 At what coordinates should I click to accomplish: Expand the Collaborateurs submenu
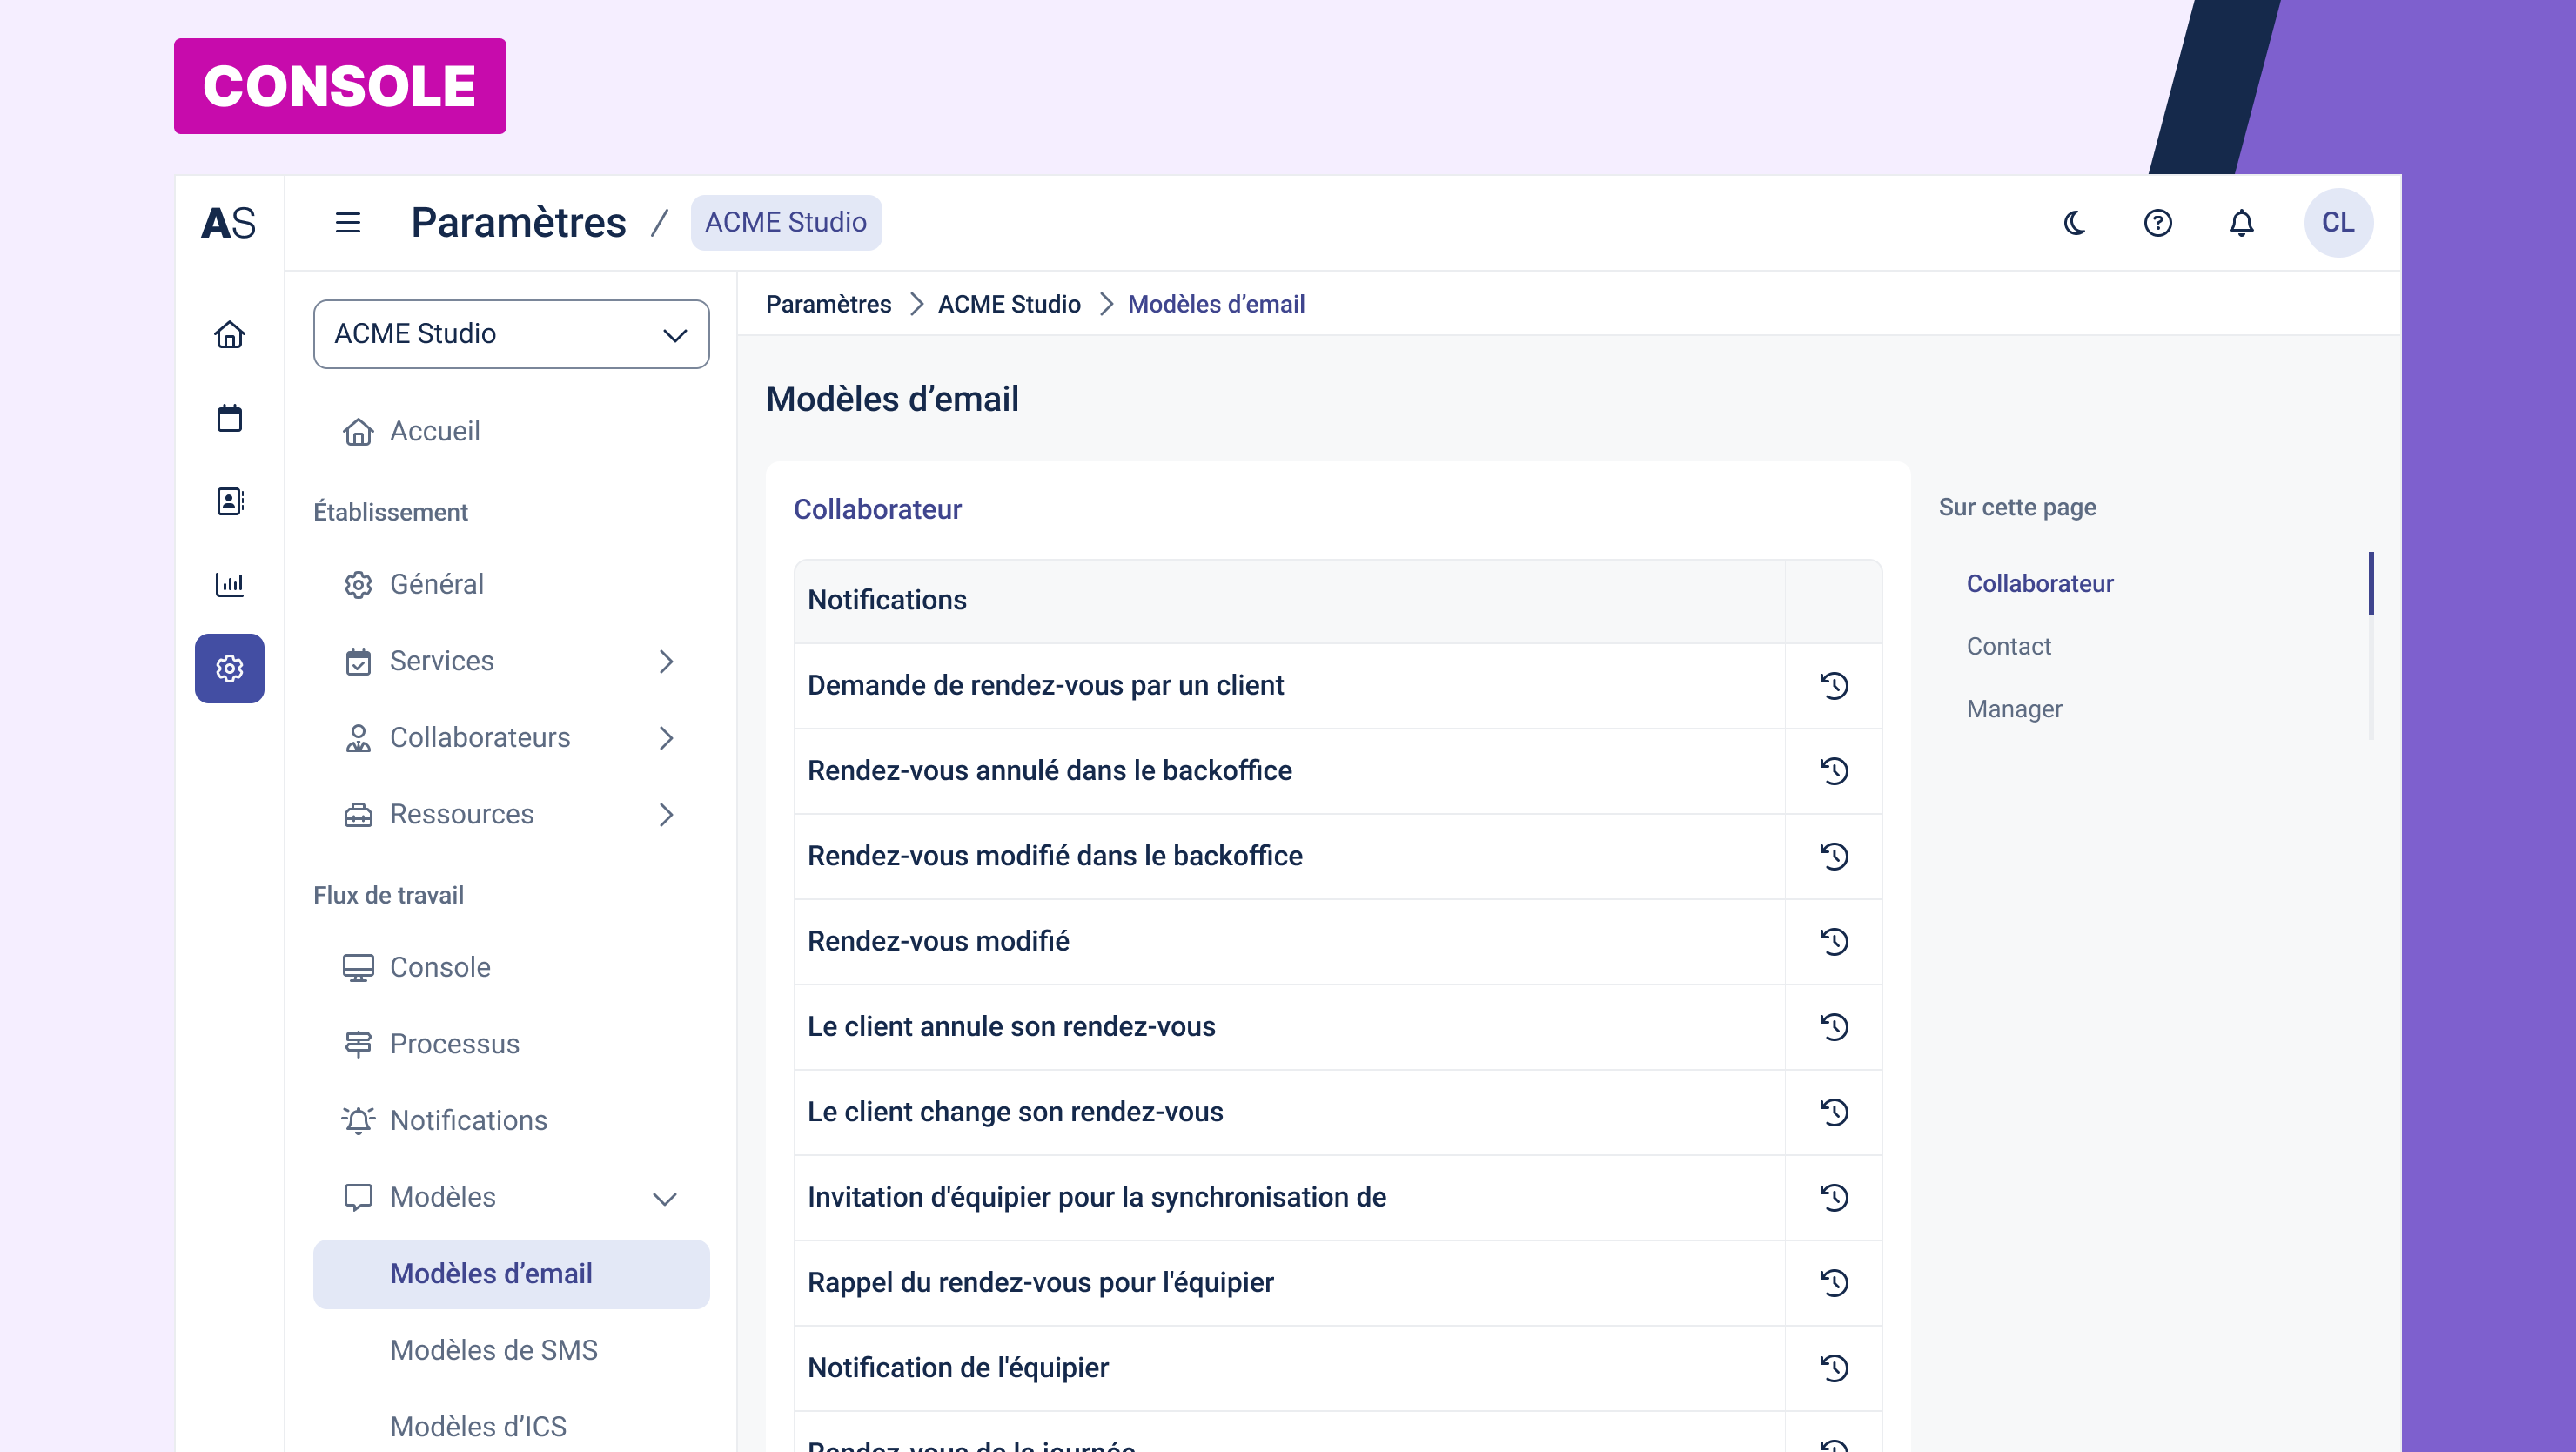(666, 738)
